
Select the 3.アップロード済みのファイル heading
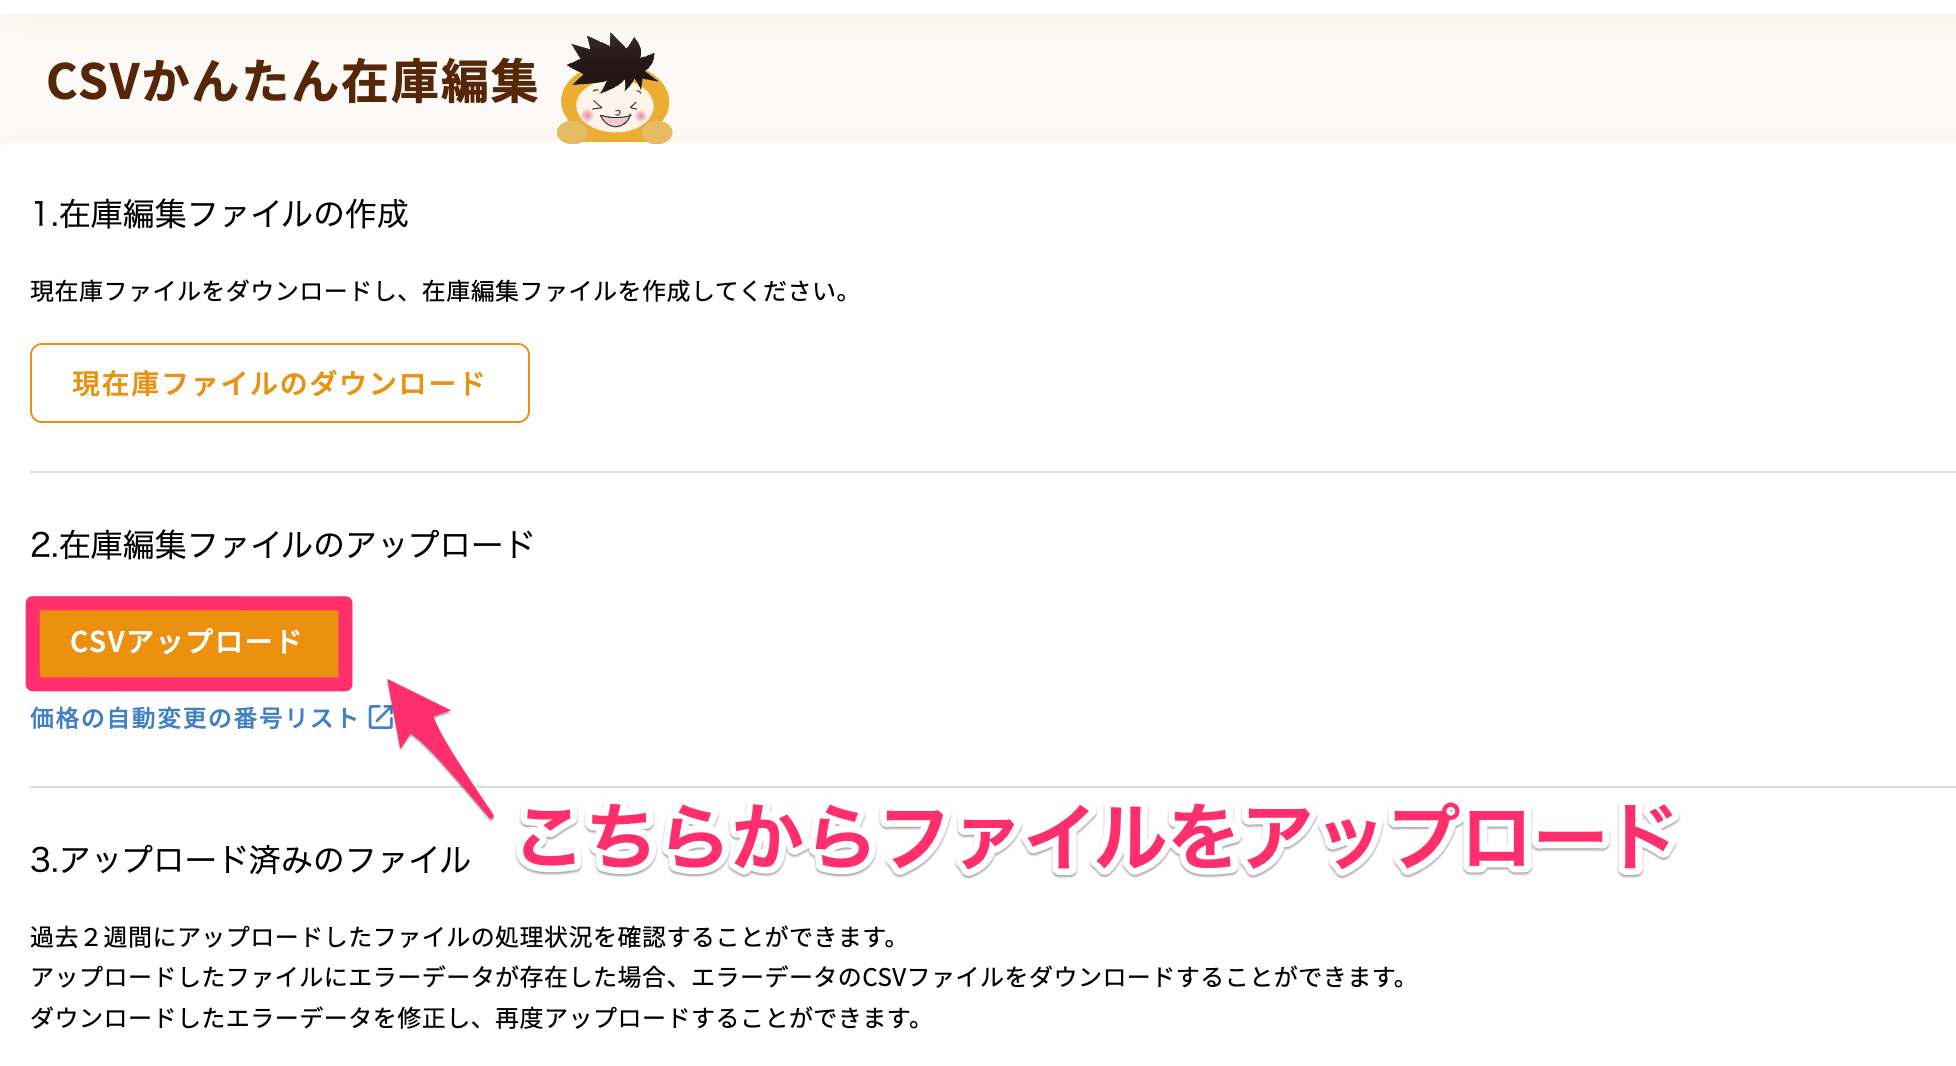coord(250,860)
